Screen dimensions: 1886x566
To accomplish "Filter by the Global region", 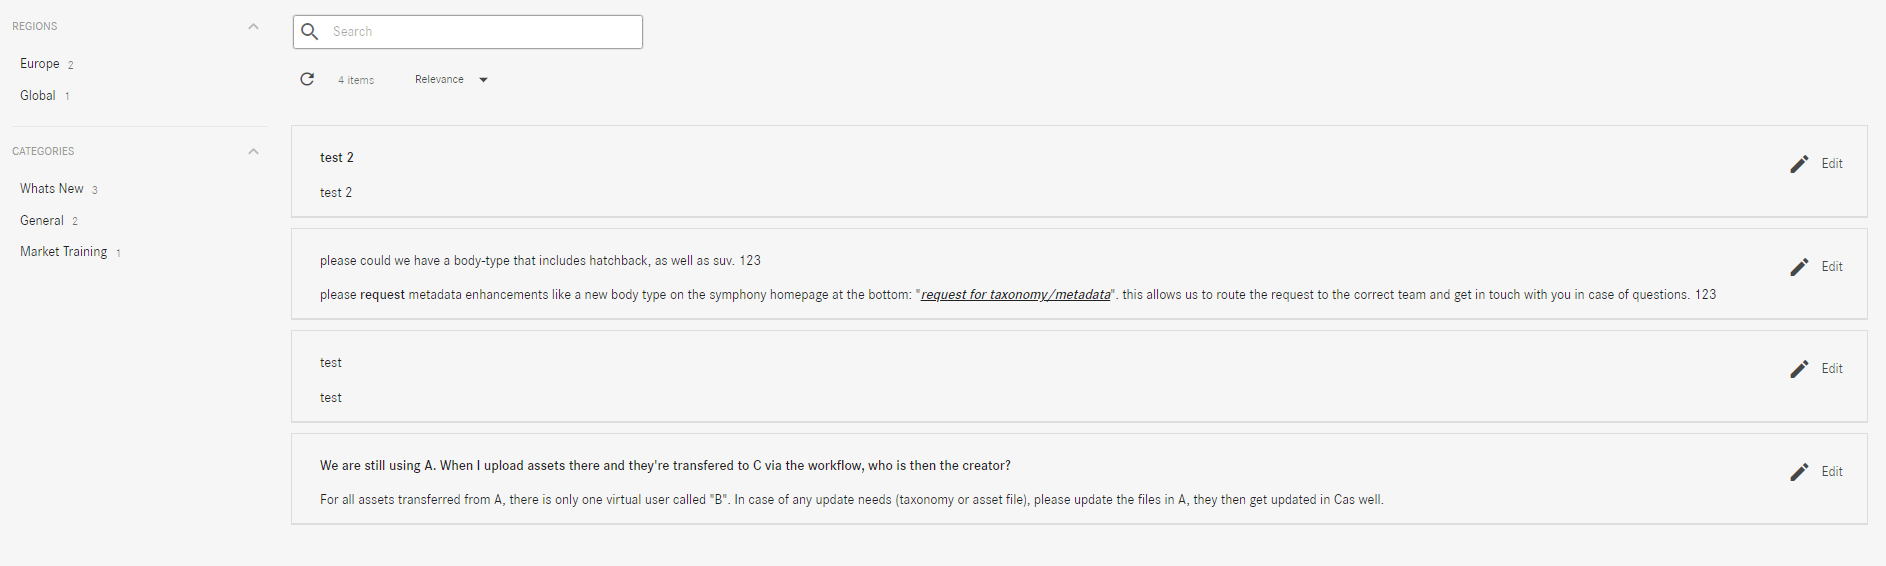I will (x=38, y=96).
